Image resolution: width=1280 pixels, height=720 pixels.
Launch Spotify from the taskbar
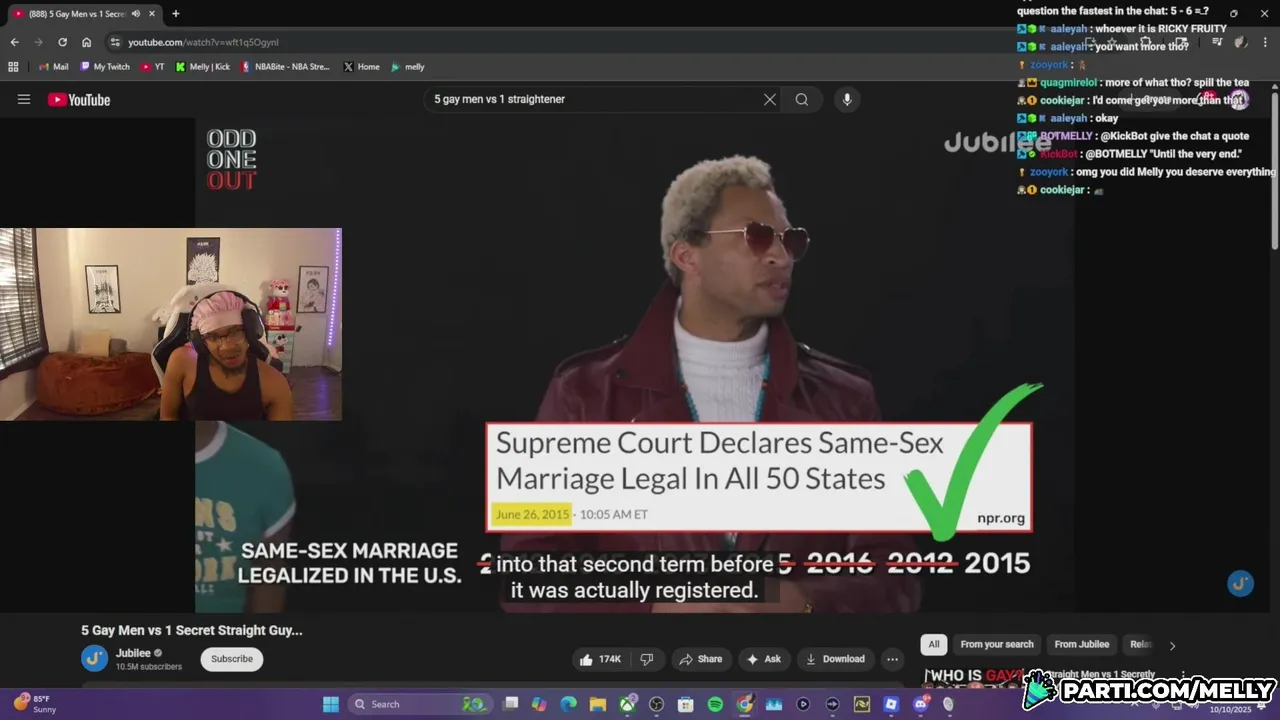[715, 704]
